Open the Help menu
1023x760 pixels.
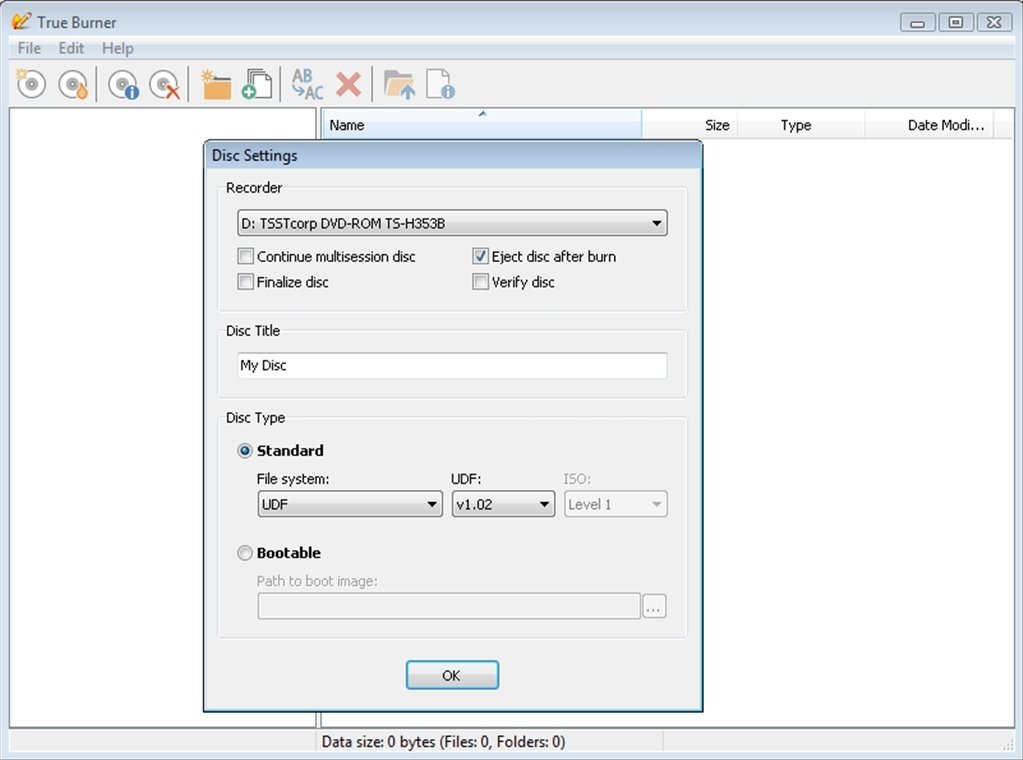tap(117, 48)
